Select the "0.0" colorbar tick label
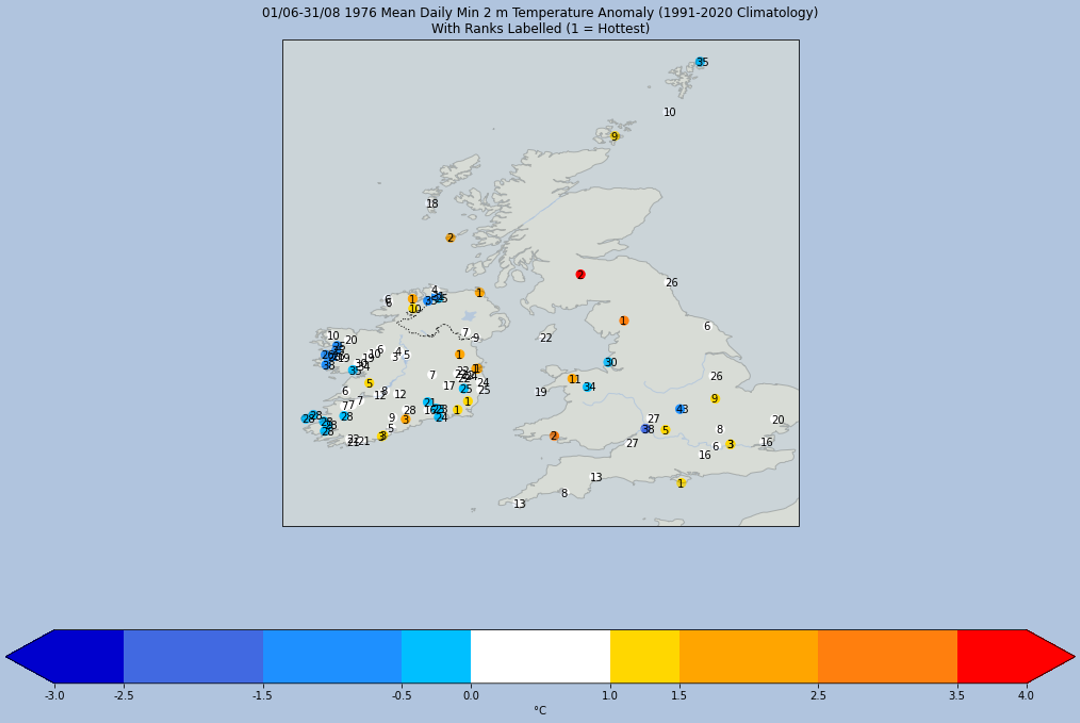 [x=471, y=695]
